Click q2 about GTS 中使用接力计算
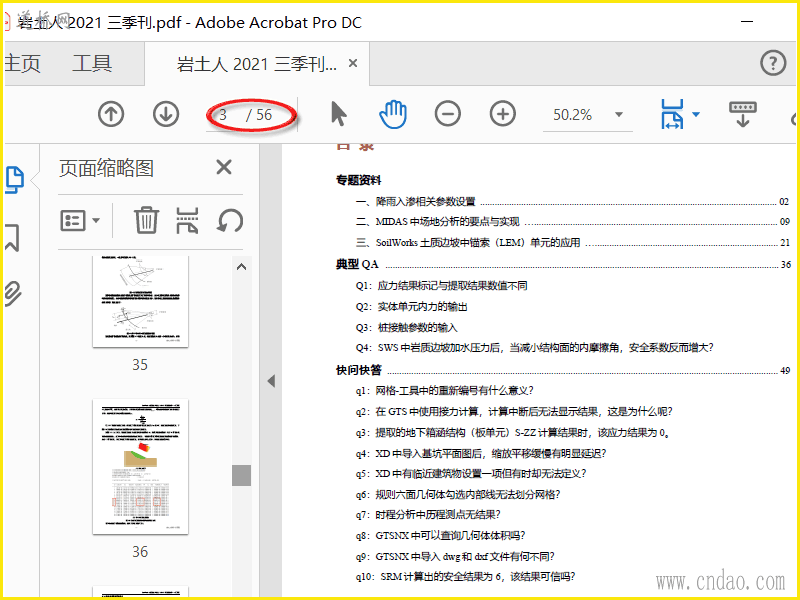Viewport: 800px width, 600px height. (x=514, y=411)
